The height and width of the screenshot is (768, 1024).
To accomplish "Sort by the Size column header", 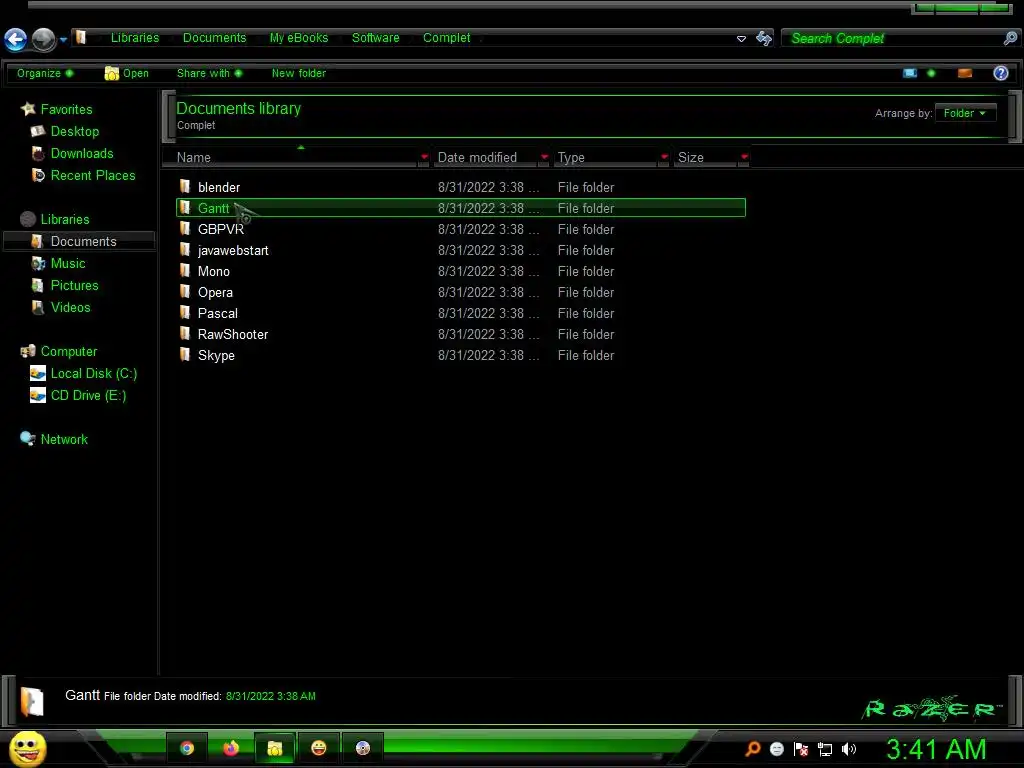I will click(x=707, y=157).
